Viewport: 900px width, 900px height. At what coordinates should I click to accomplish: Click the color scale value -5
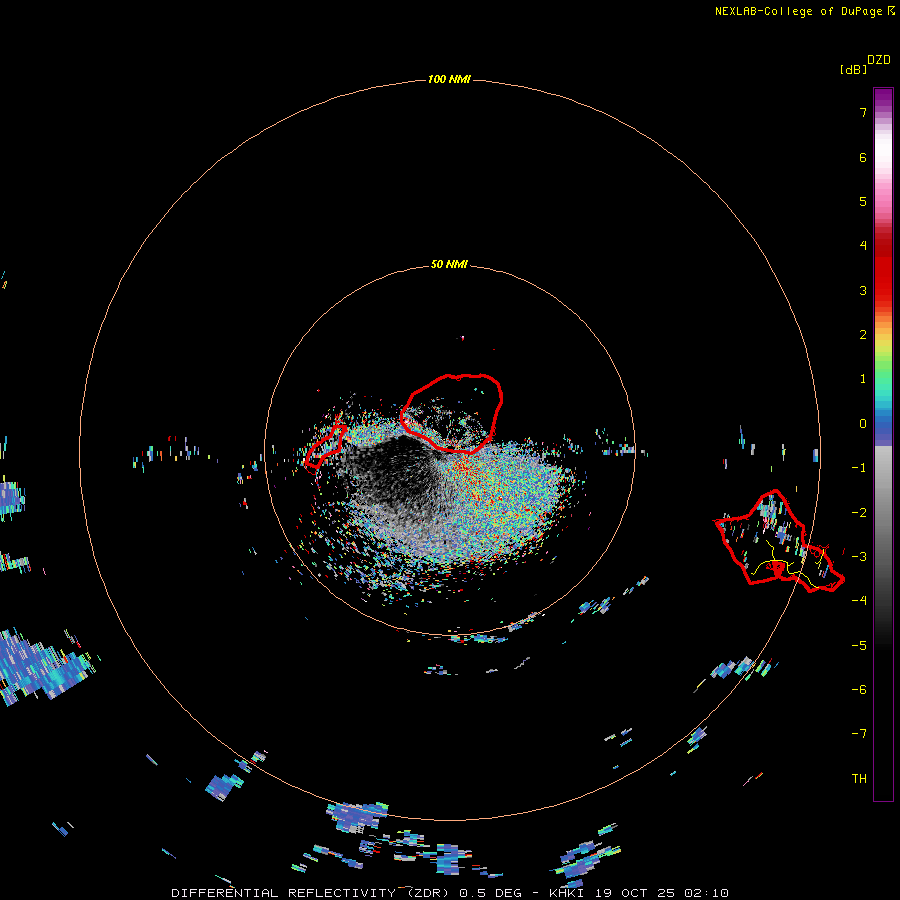(859, 646)
